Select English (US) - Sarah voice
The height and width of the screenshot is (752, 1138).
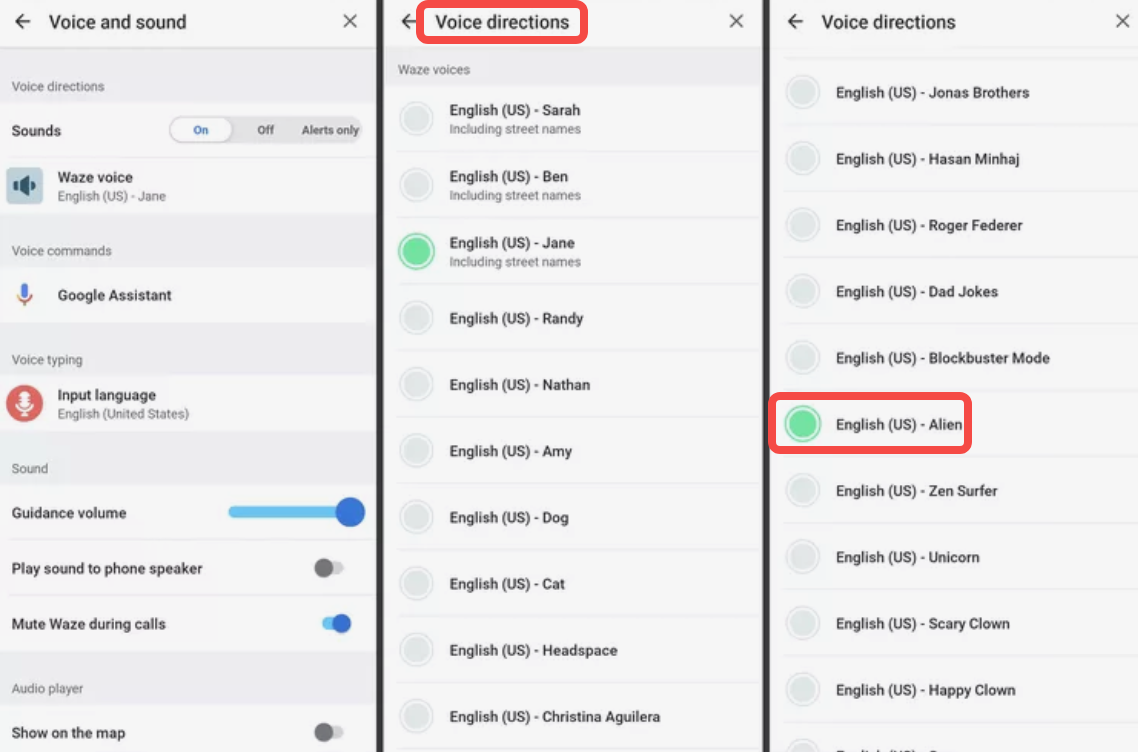[417, 119]
